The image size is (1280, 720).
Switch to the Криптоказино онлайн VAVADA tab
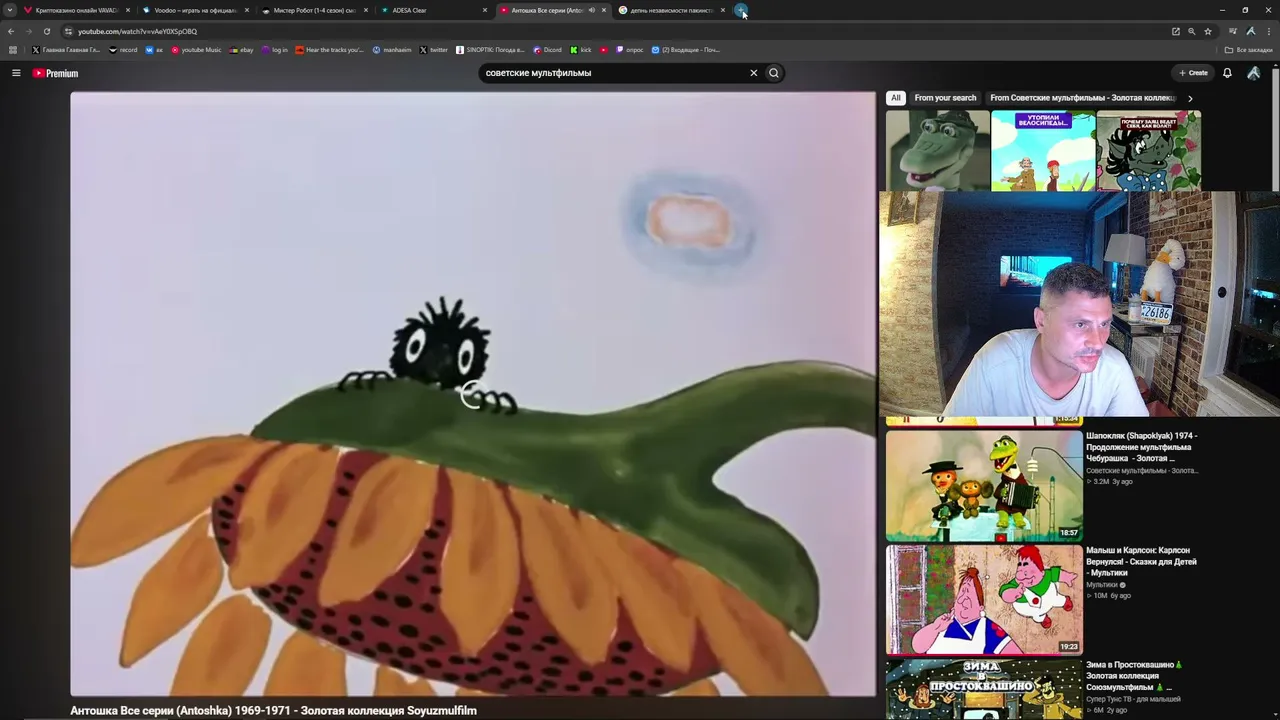coord(77,10)
